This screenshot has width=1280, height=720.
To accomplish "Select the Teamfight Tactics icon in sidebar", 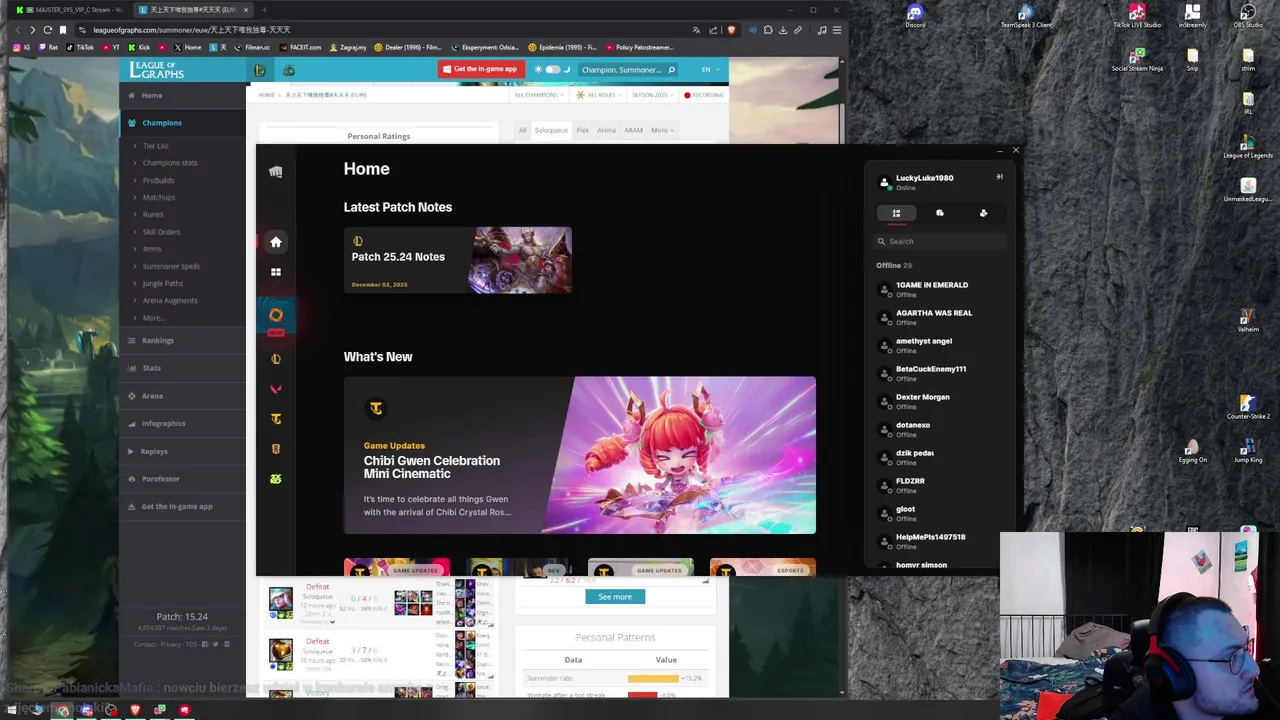I will click(x=276, y=419).
